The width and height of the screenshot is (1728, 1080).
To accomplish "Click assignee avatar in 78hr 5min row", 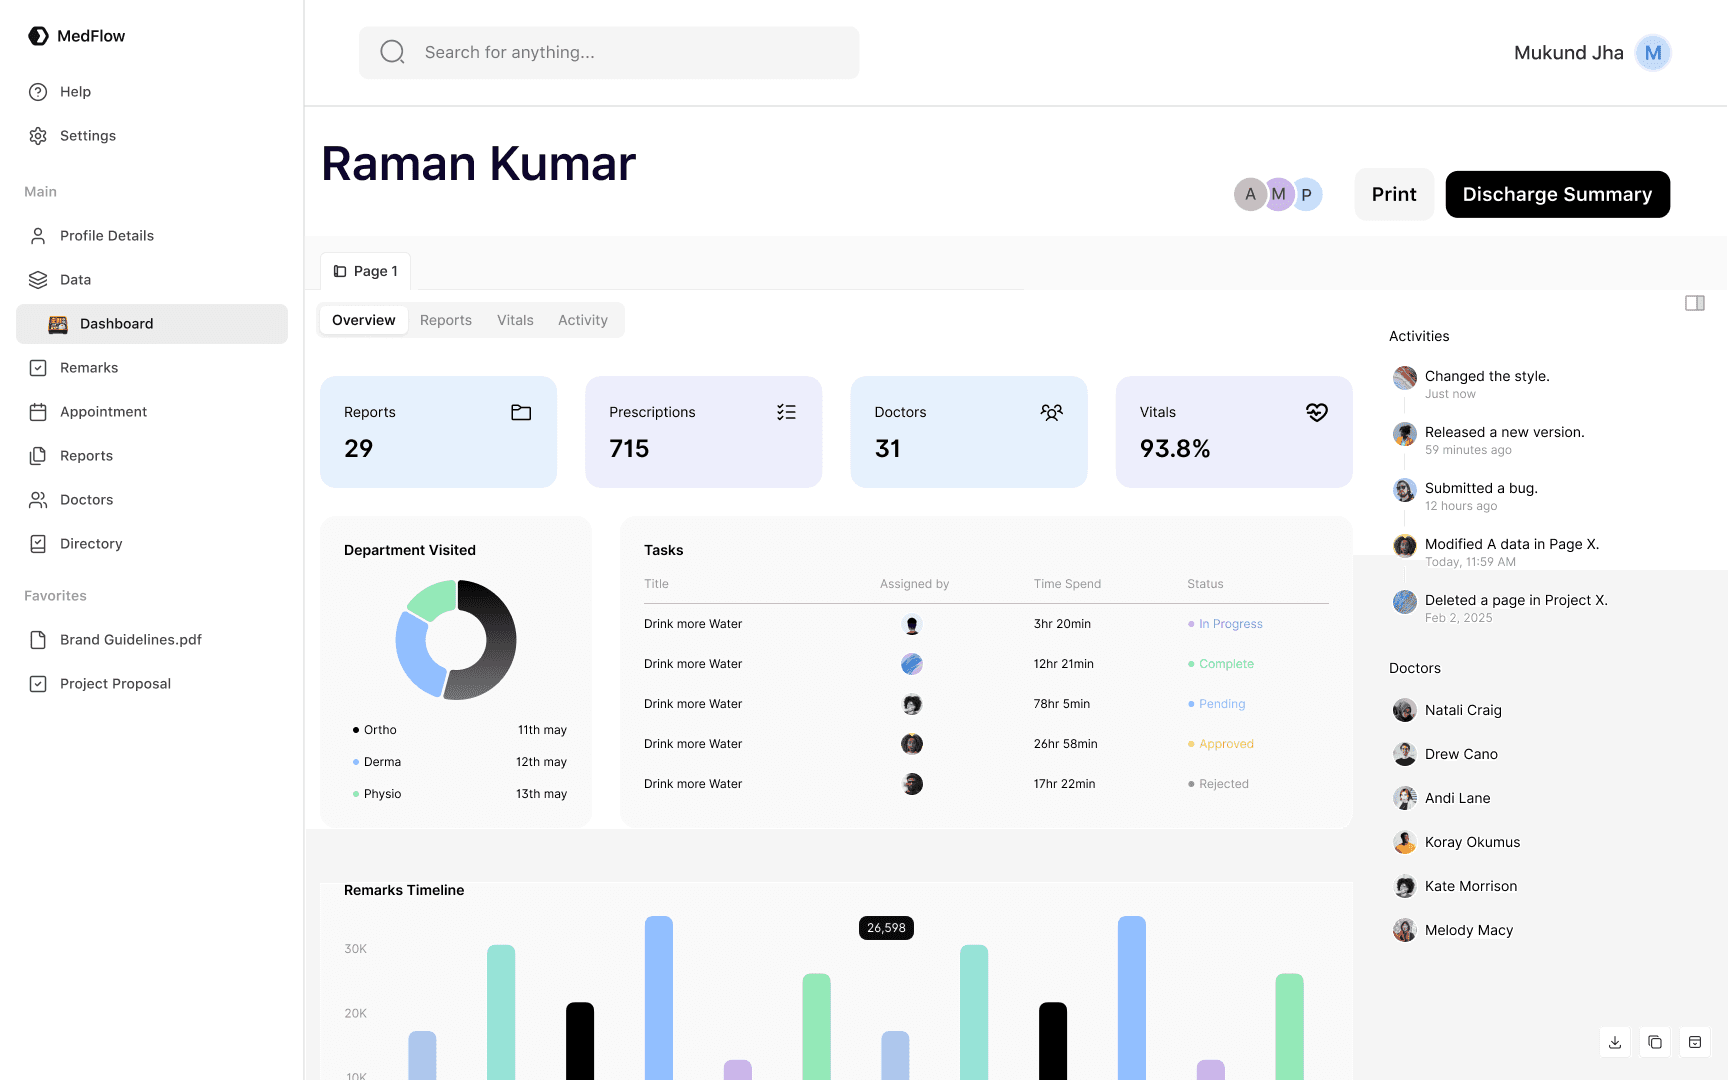I will 912,704.
